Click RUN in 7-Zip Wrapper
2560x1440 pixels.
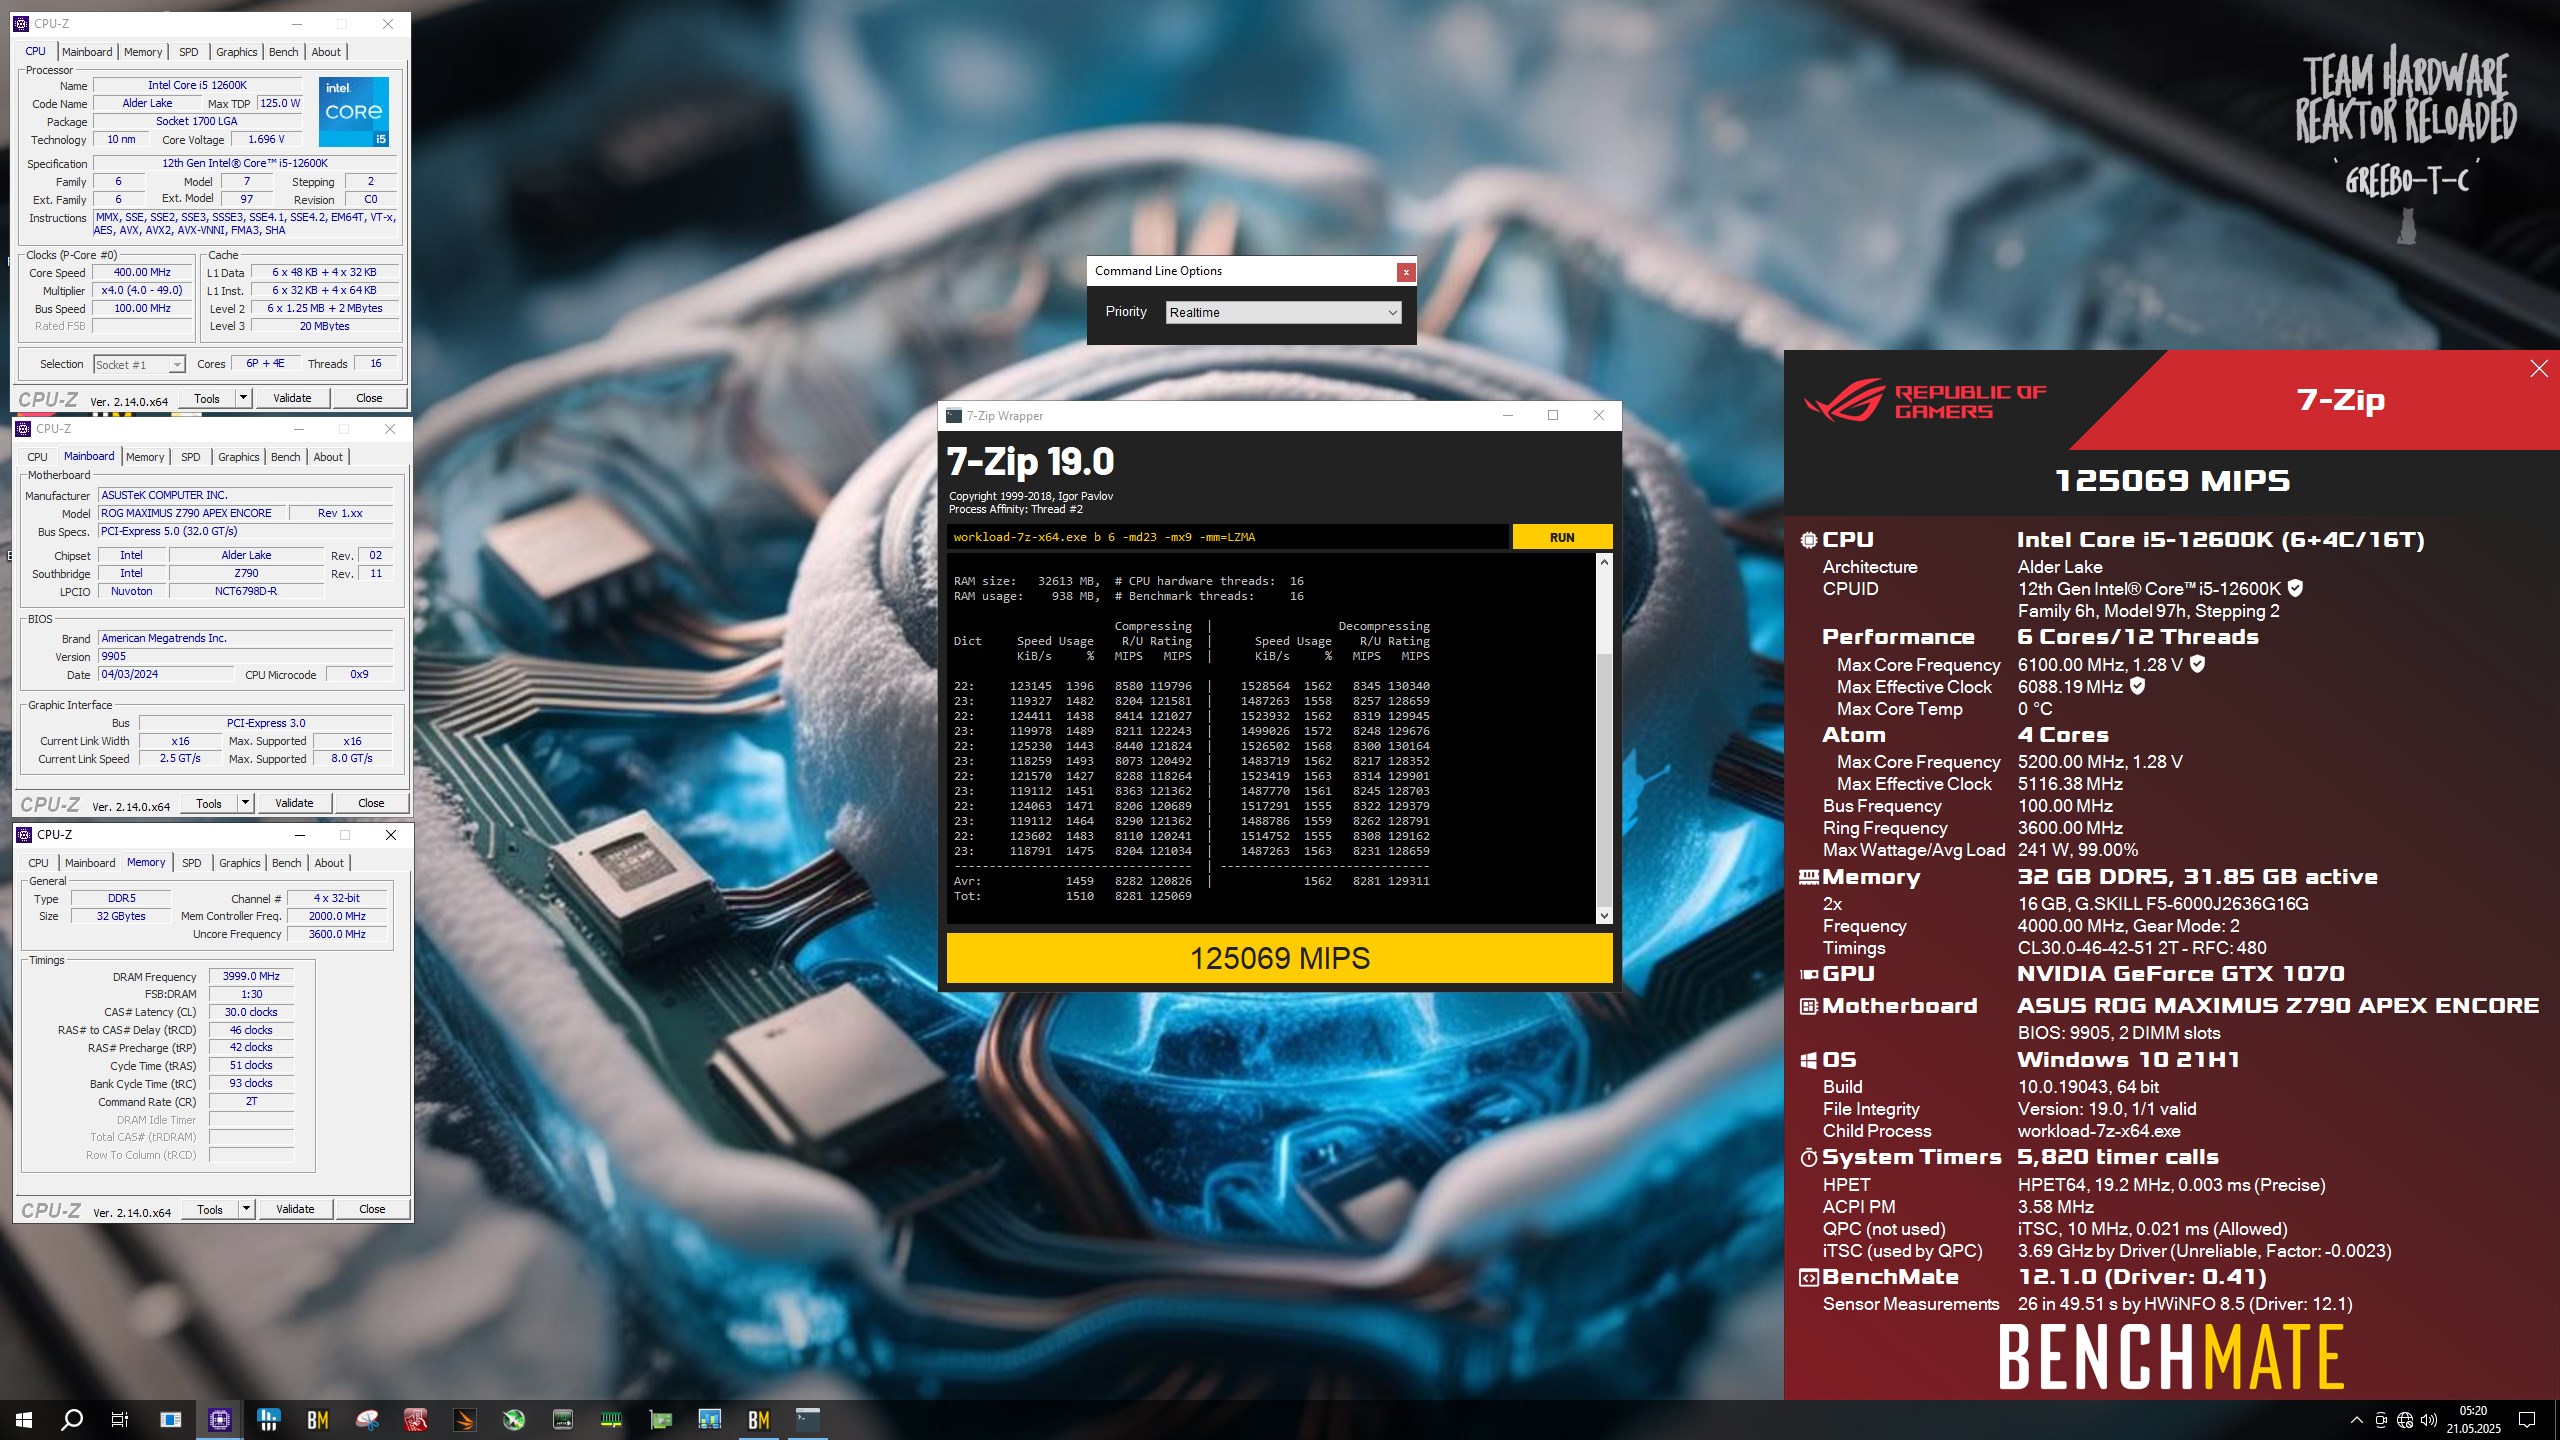[1562, 537]
